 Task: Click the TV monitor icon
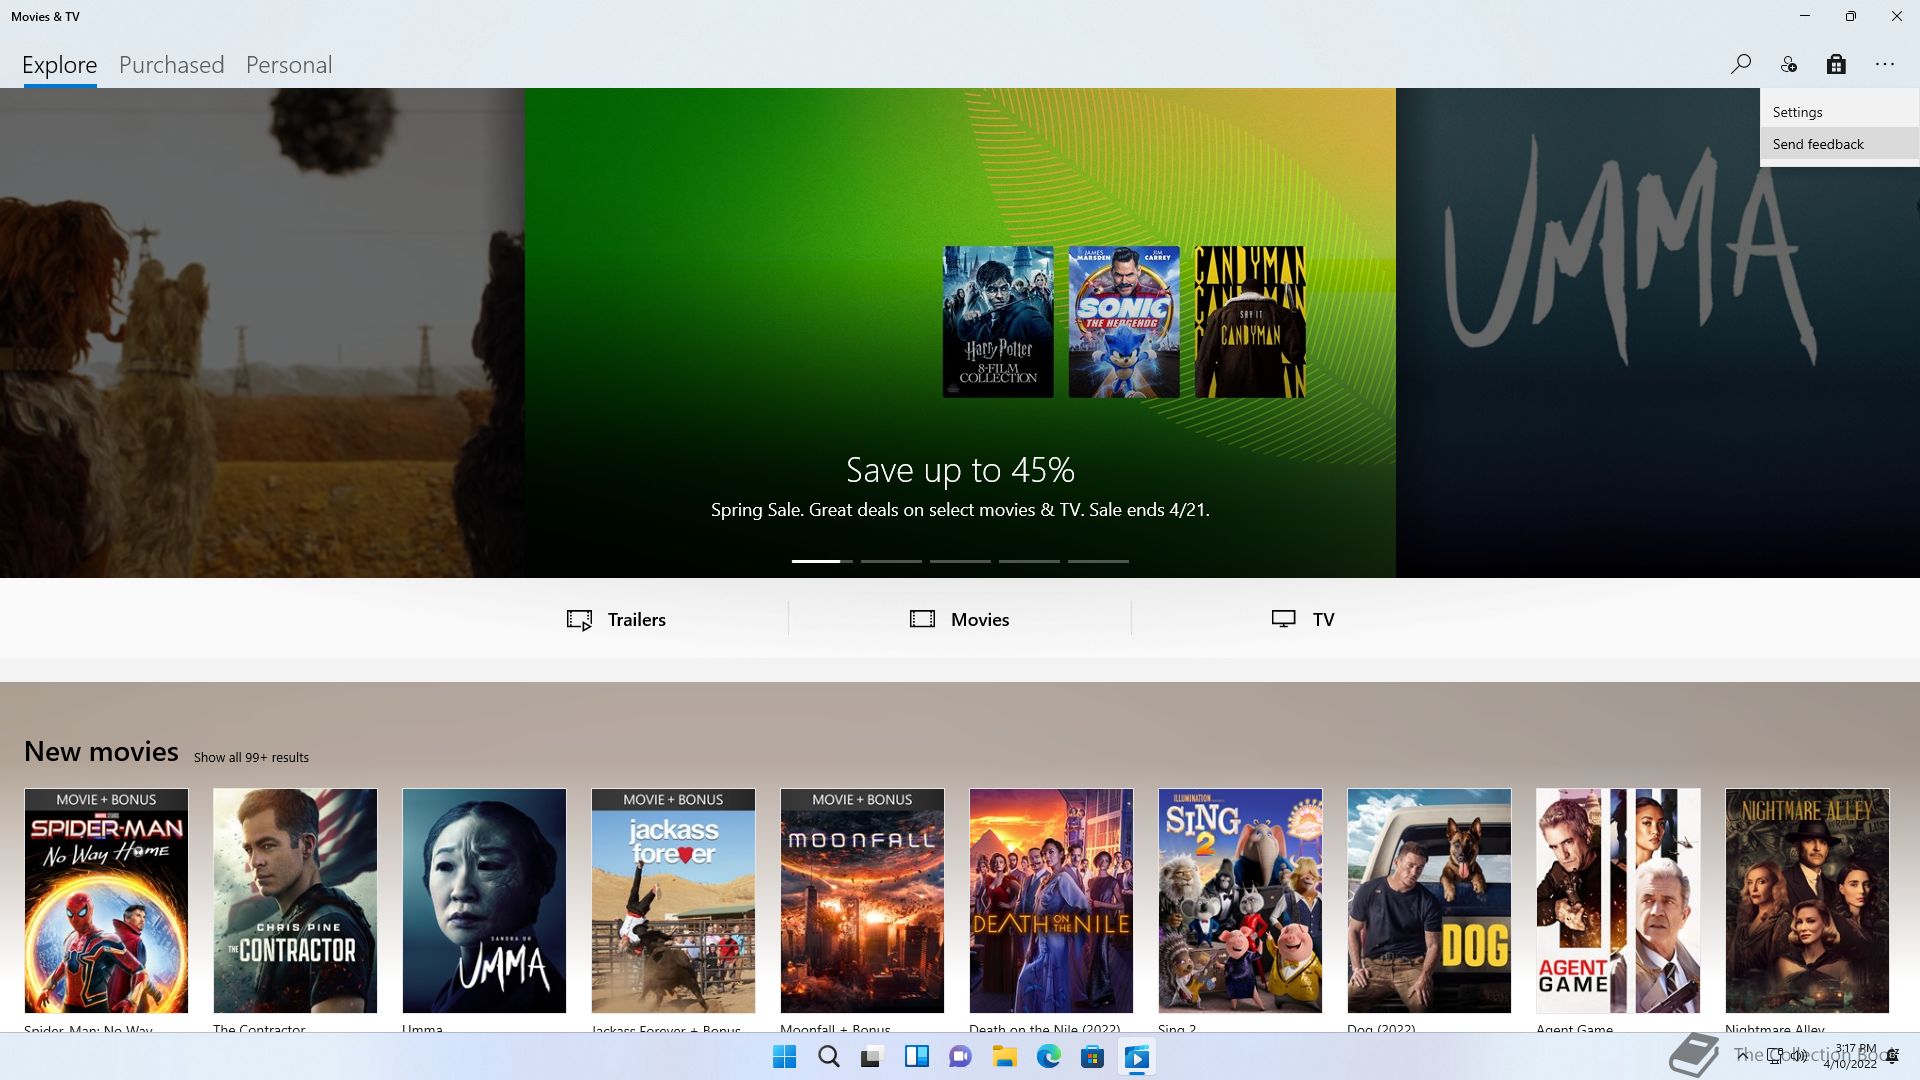[x=1284, y=619]
